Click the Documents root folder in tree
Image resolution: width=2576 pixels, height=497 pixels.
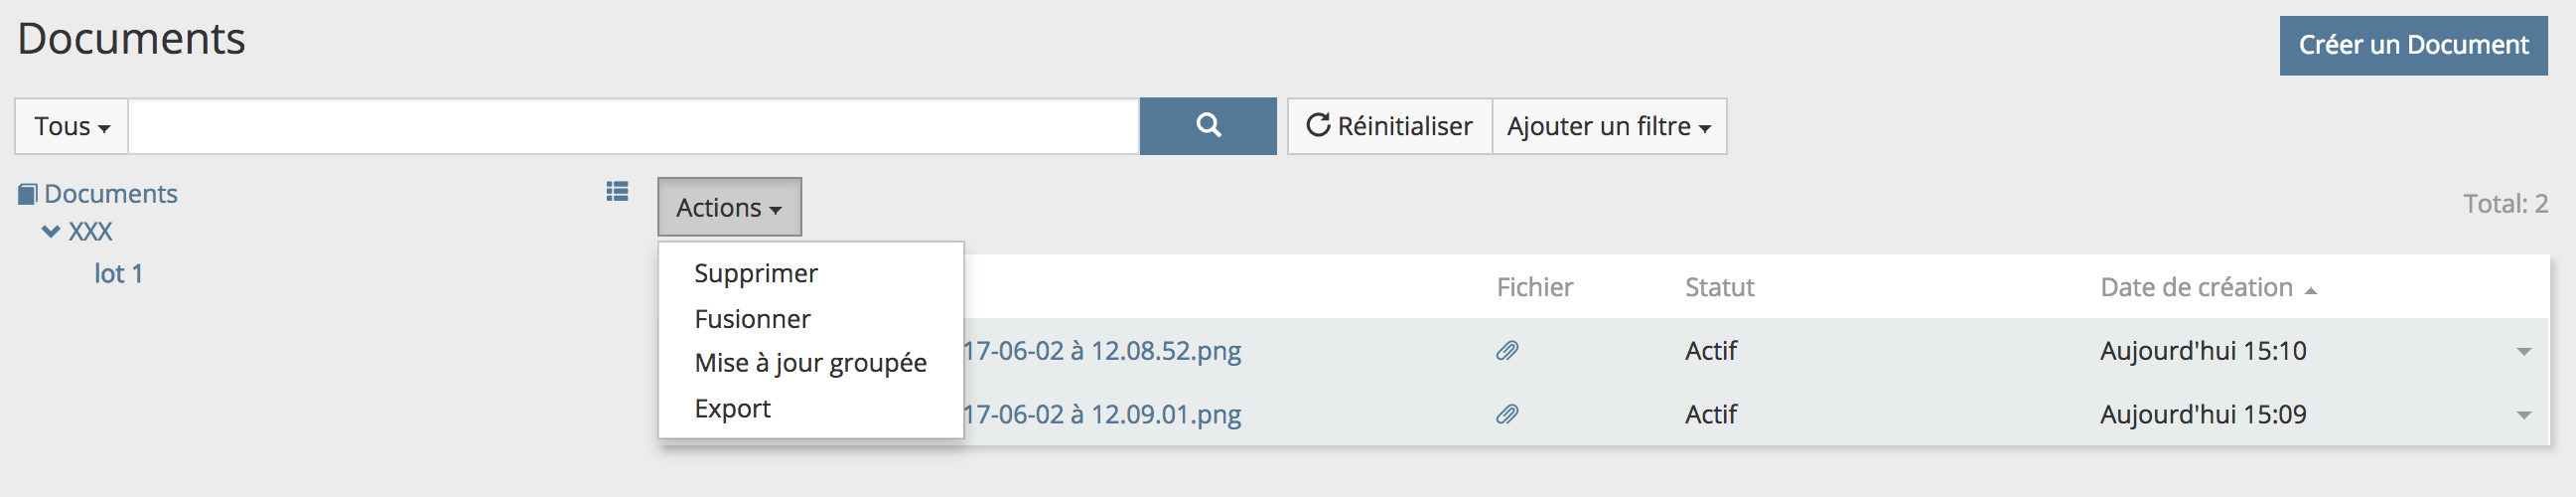[110, 194]
